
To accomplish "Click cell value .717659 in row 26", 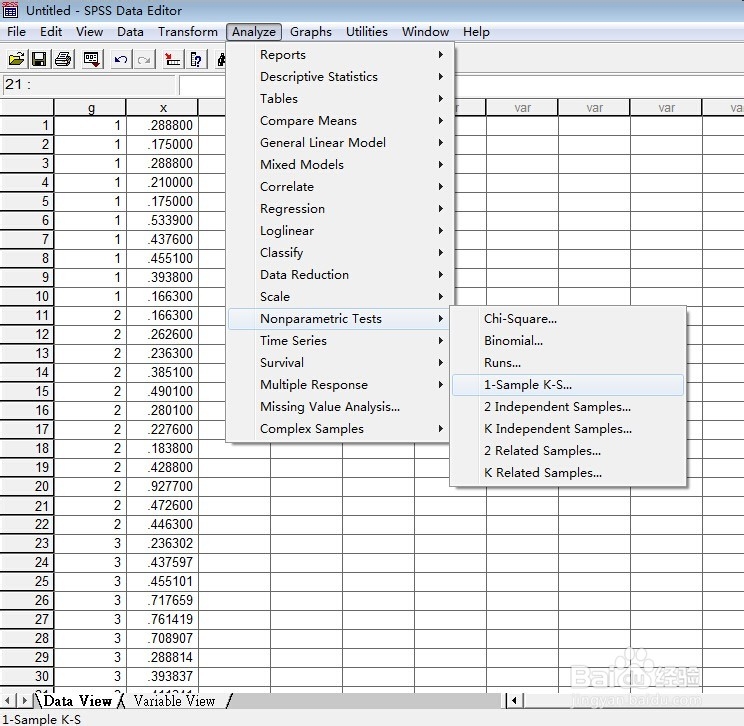I will (163, 600).
